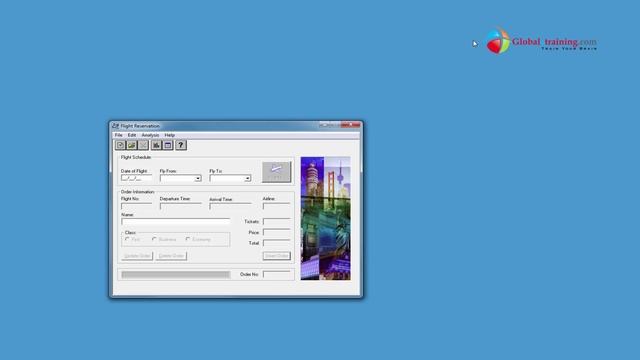Click the Open Order folder icon
The image size is (640, 360).
pos(132,145)
